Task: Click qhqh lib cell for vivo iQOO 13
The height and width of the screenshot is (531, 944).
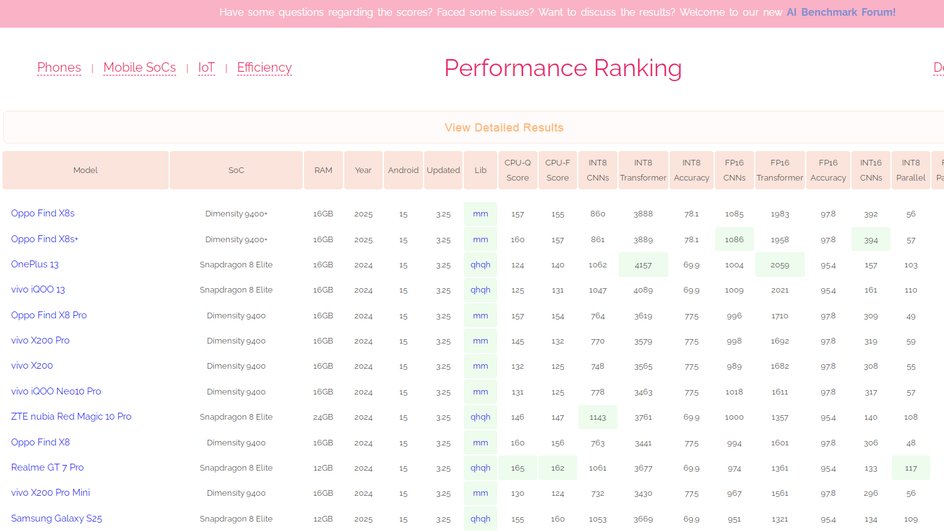Action: point(480,290)
